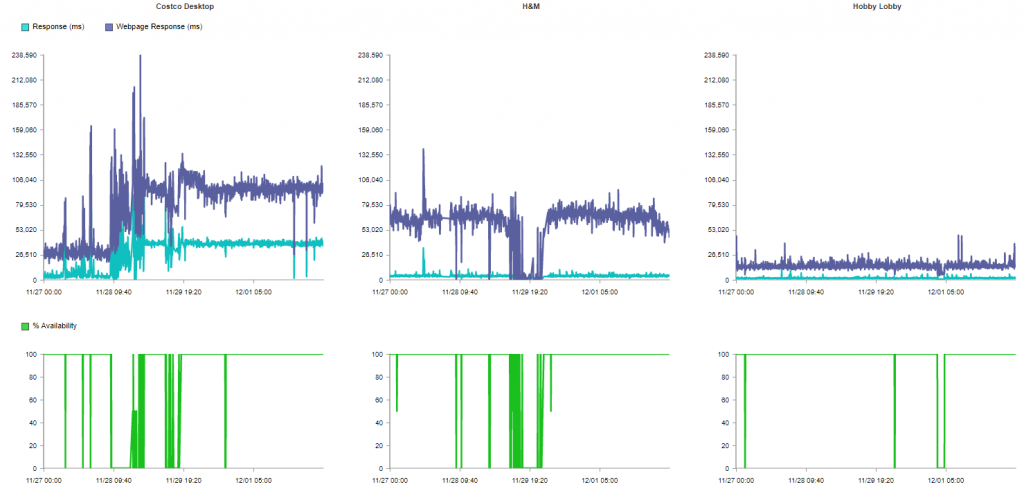Screen dimensions: 1024x498
Task: Click the cyan Response (ms) legend swatch
Action: pyautogui.click(x=25, y=27)
